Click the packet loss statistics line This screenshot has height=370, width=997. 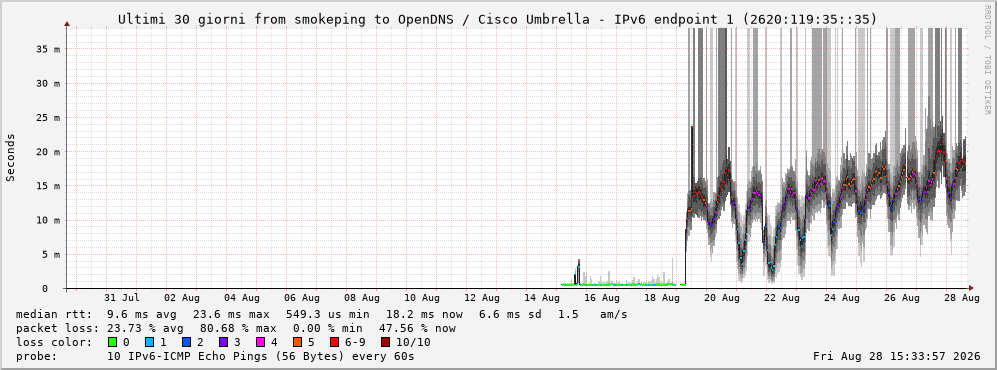(235, 329)
